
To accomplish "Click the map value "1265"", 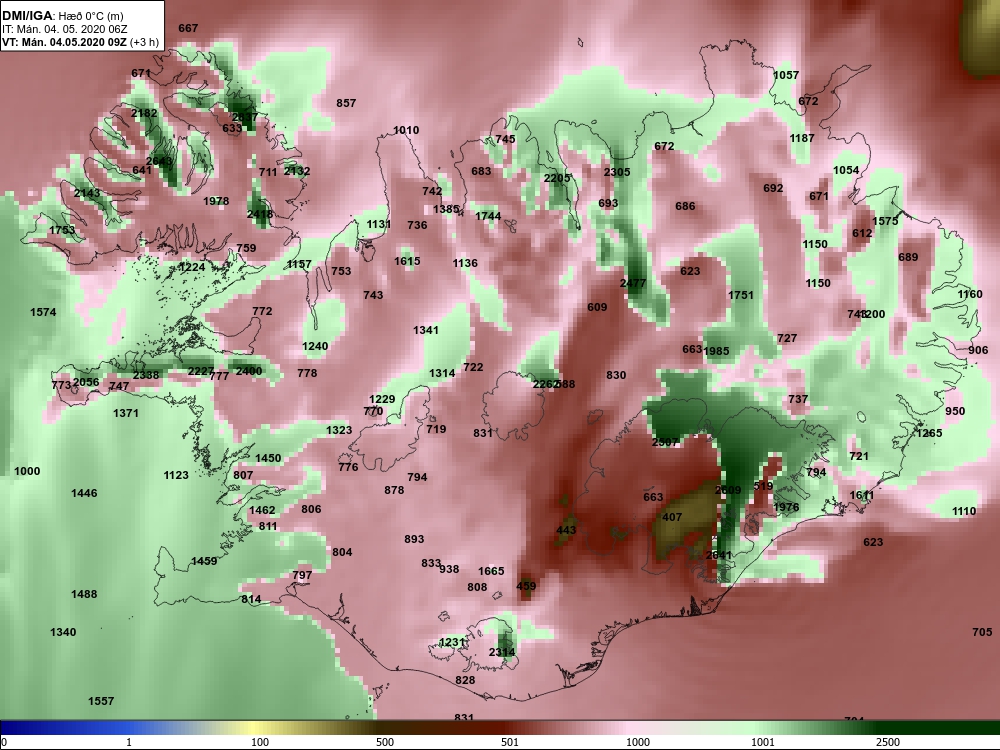I will [x=929, y=432].
